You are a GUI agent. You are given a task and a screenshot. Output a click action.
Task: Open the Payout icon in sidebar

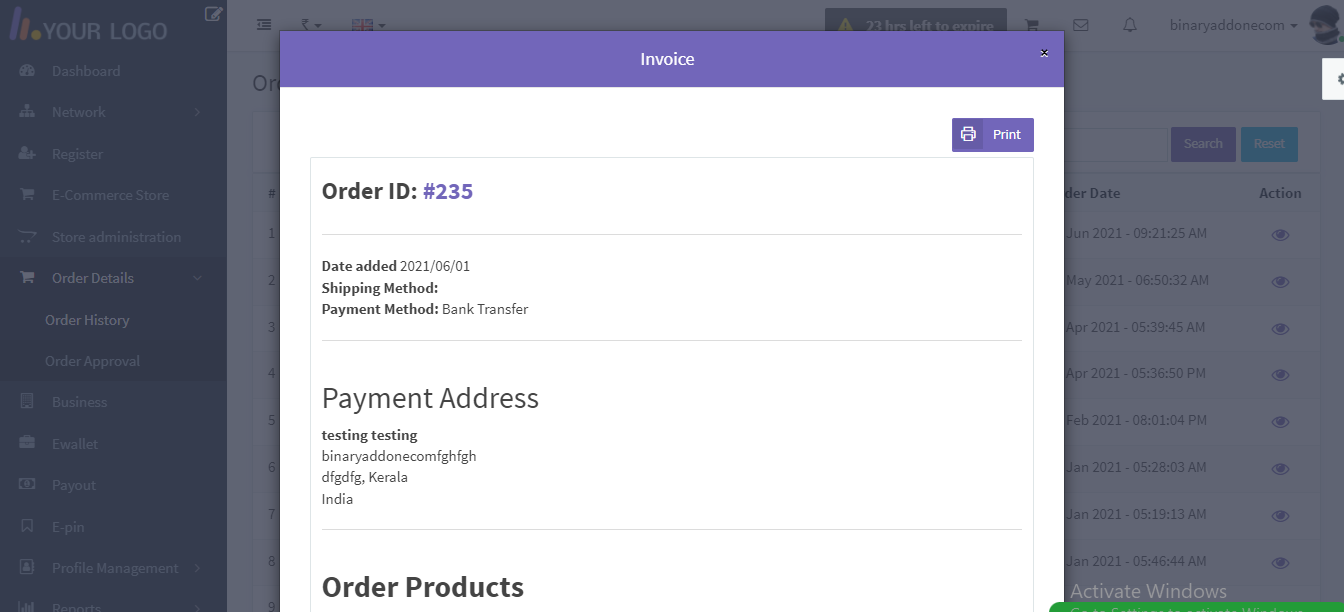pyautogui.click(x=27, y=485)
